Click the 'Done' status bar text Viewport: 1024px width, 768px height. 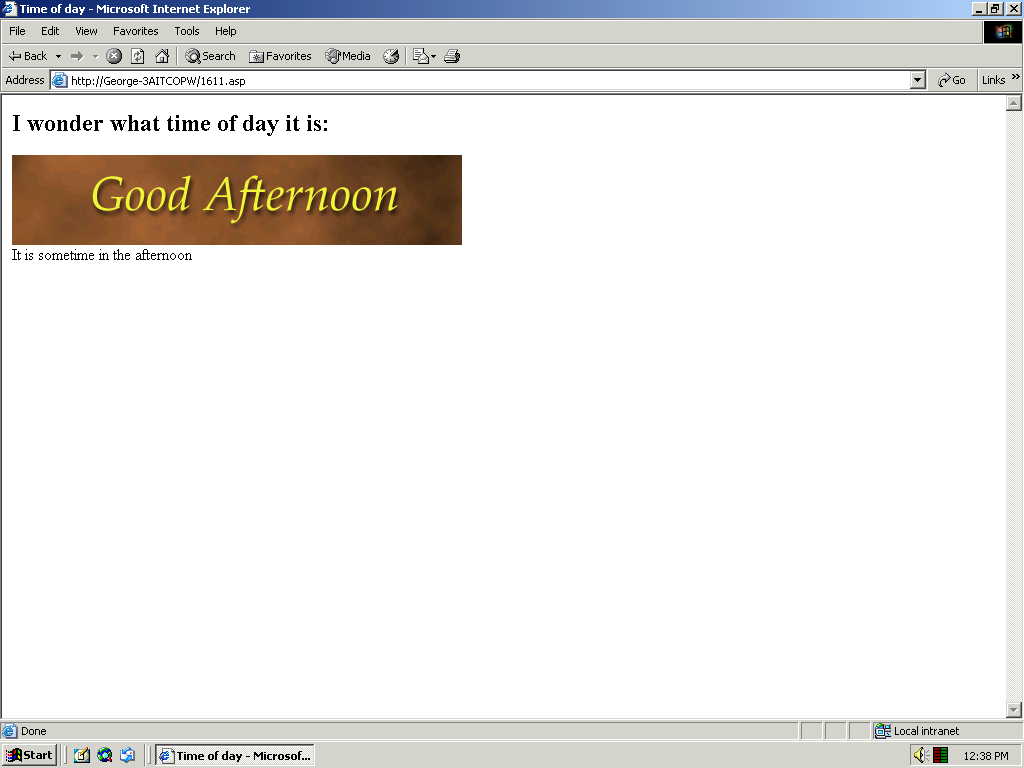tap(33, 731)
